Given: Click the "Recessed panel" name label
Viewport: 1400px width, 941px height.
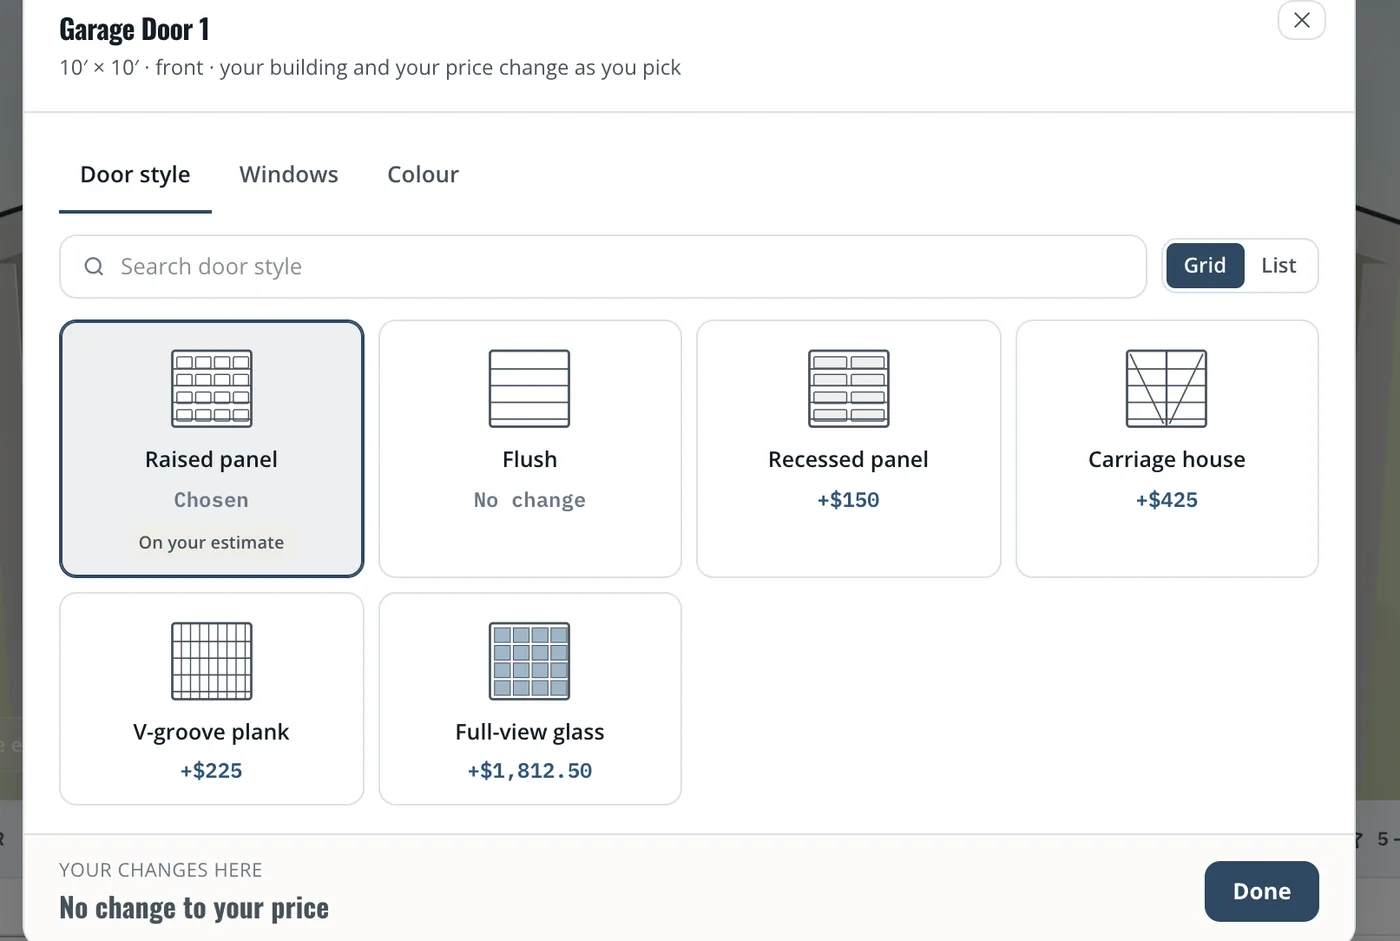Looking at the screenshot, I should [848, 459].
